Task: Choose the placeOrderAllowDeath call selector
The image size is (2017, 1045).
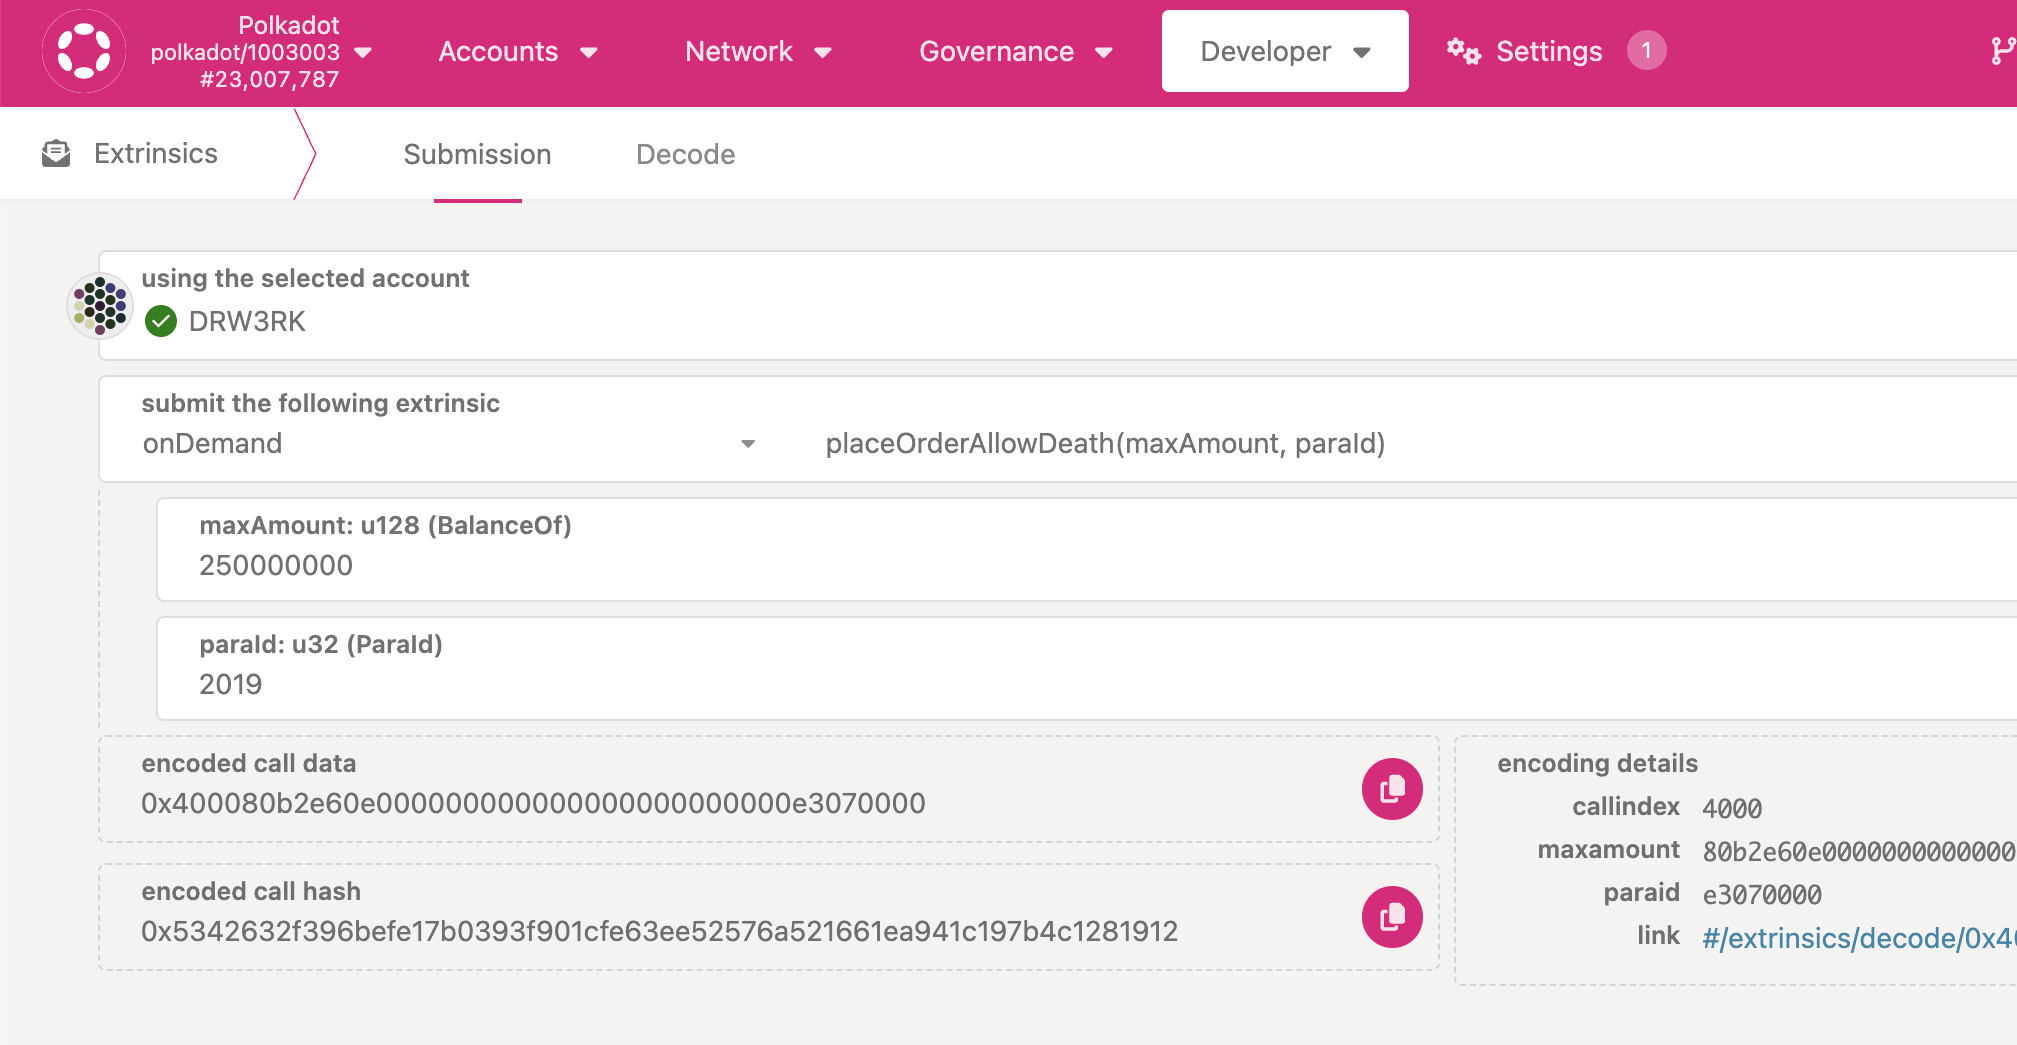Action: click(x=1104, y=444)
